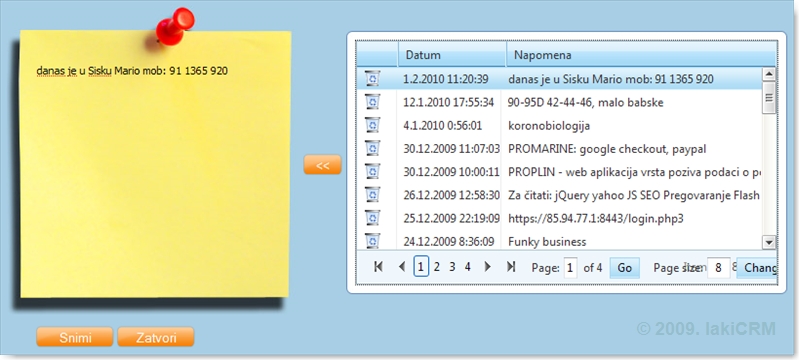Remove koronobiologija note via trash icon

coord(372,125)
